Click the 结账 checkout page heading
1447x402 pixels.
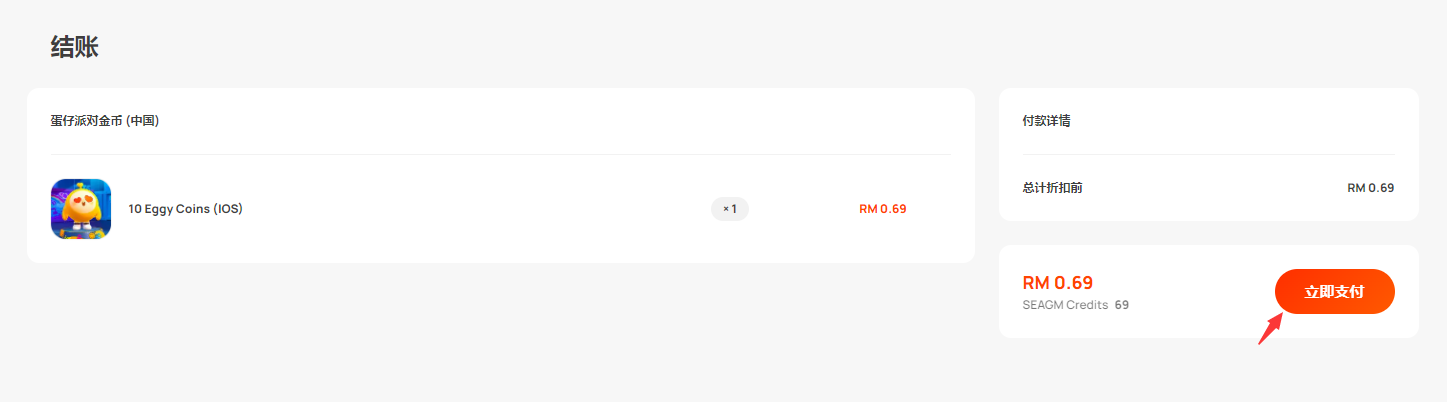(75, 47)
